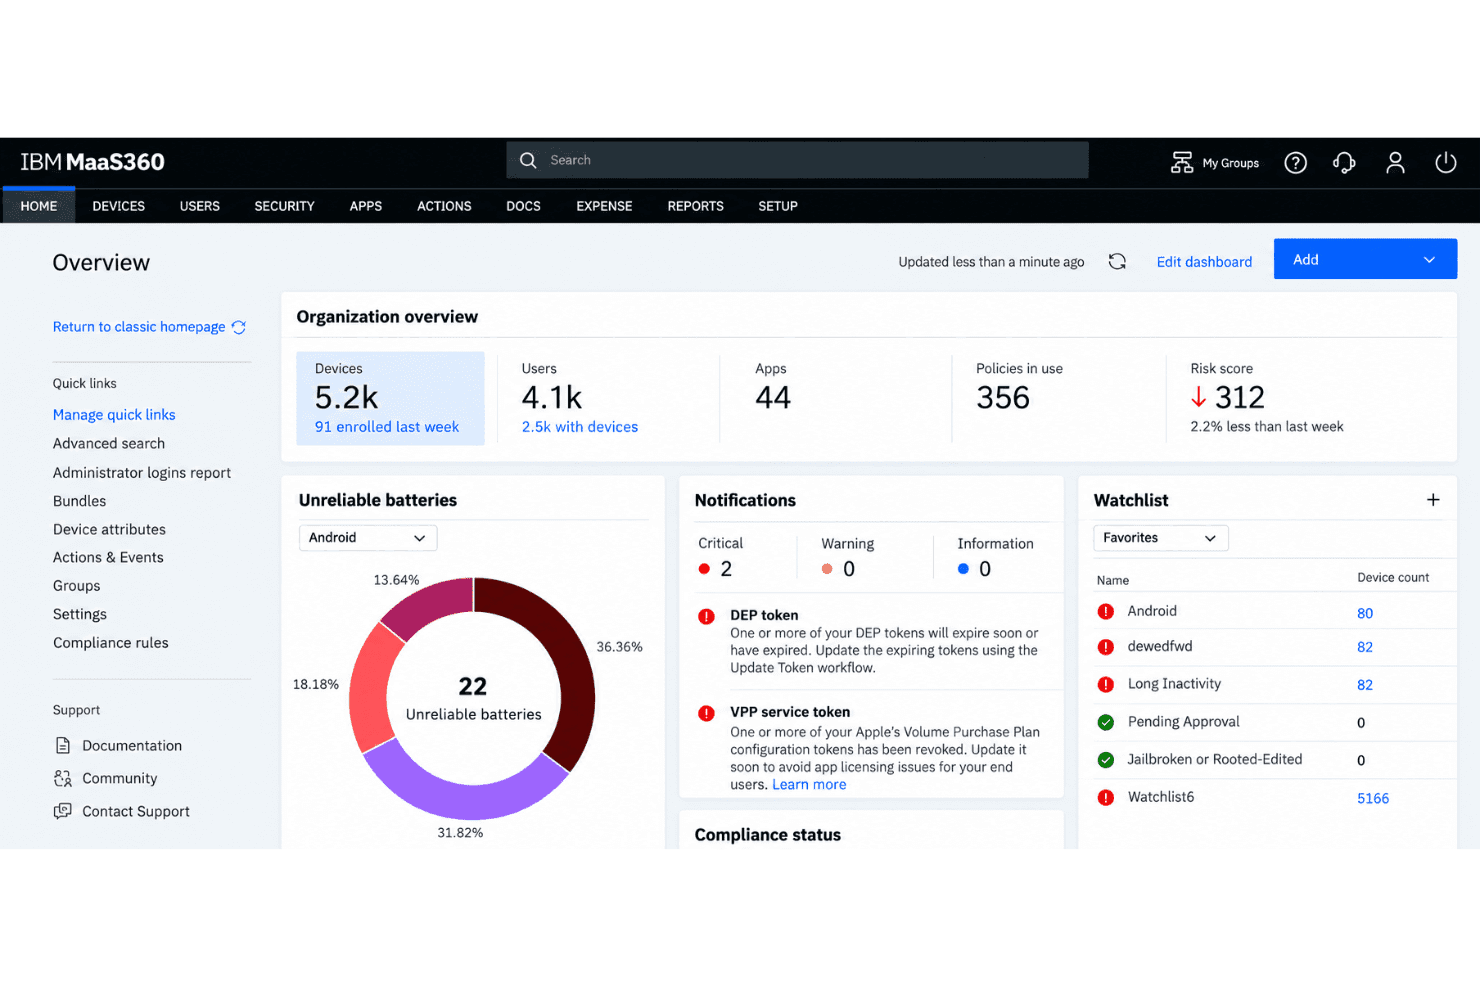Open the Advanced search quick link
Viewport: 1480px width, 987px height.
pyautogui.click(x=109, y=444)
